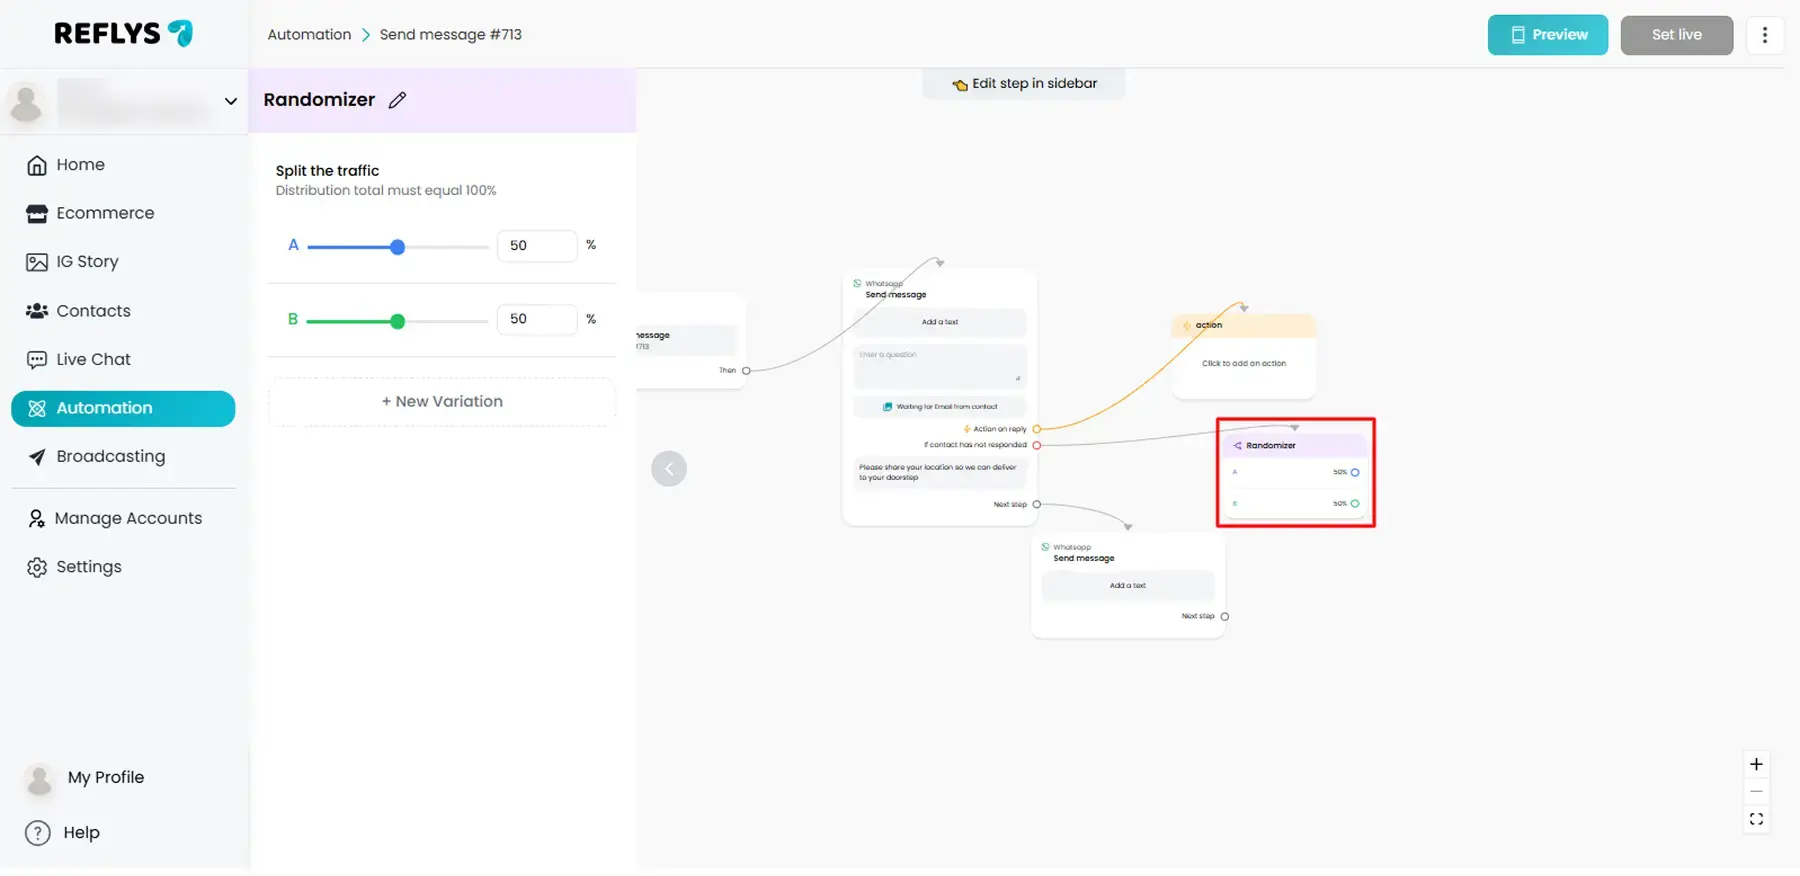The width and height of the screenshot is (1800, 876).
Task: Zoom in the canvas with plus icon
Action: click(x=1756, y=765)
